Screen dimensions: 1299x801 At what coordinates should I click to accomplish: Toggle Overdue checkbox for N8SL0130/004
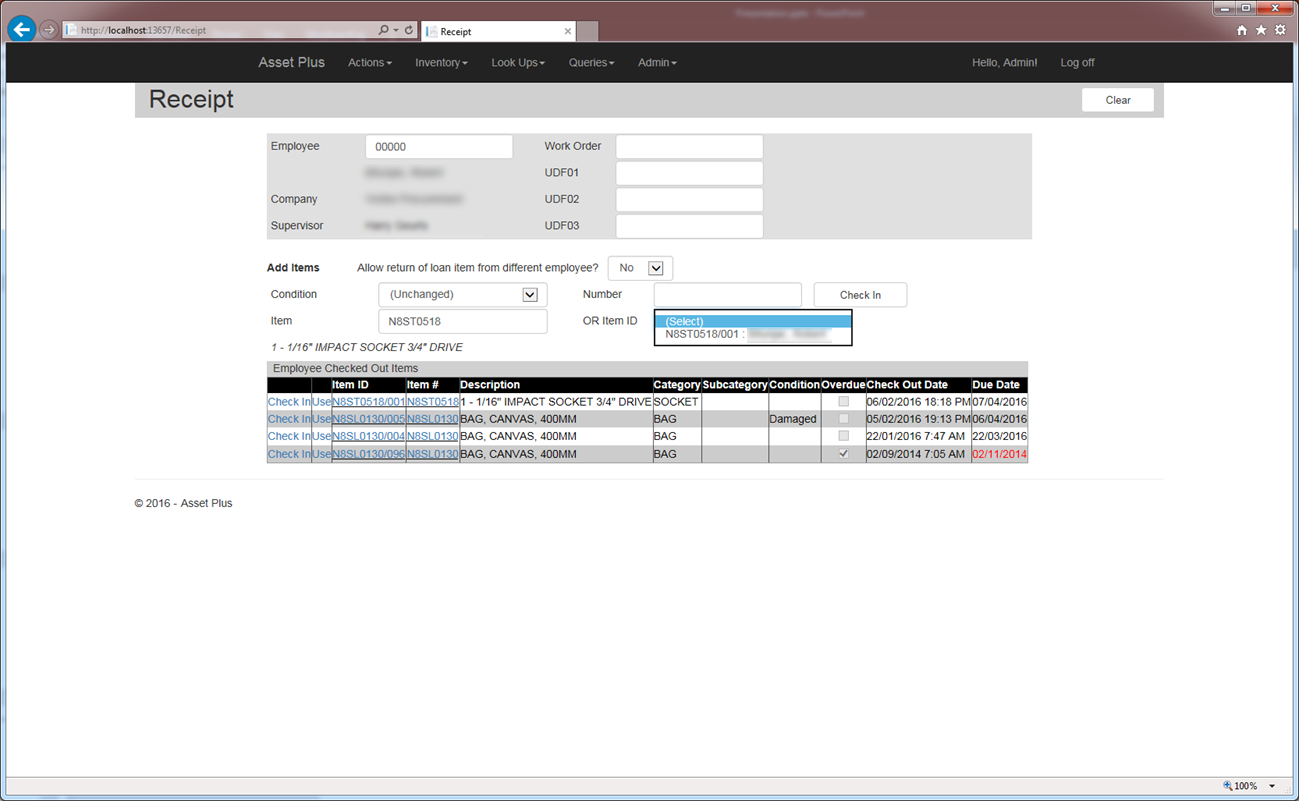tap(843, 436)
